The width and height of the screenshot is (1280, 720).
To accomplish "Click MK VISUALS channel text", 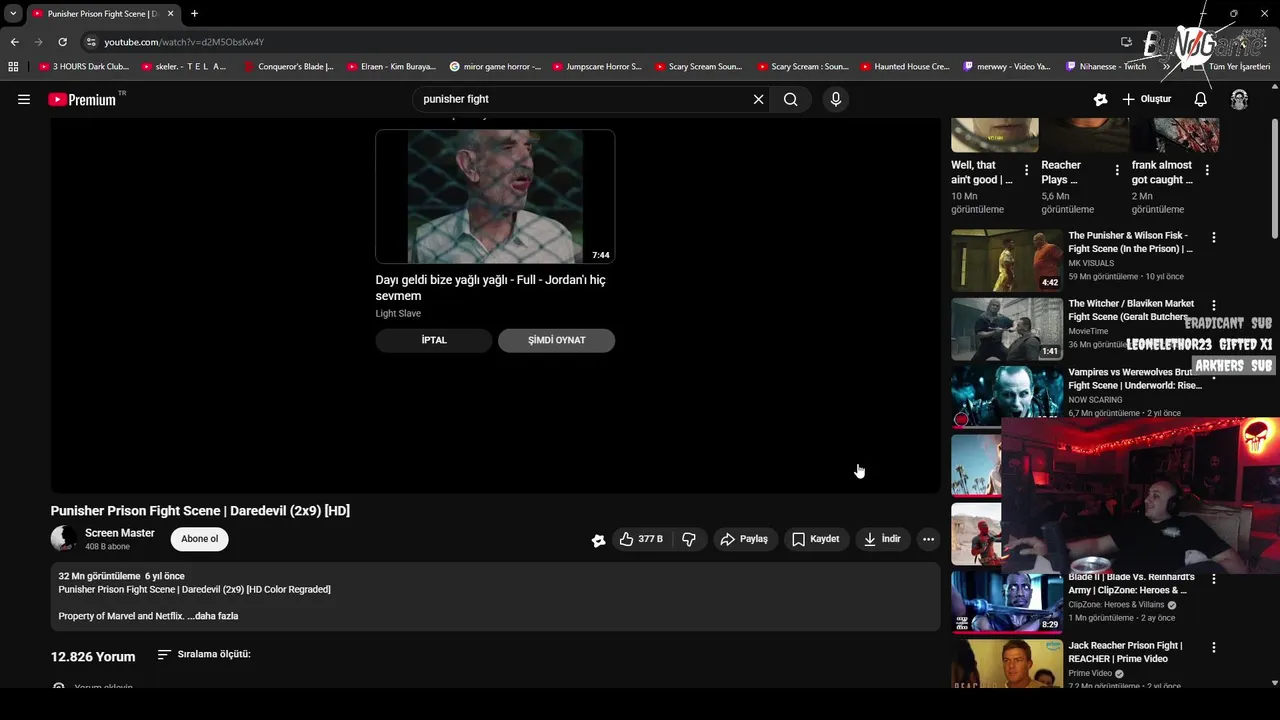I will pos(1091,263).
